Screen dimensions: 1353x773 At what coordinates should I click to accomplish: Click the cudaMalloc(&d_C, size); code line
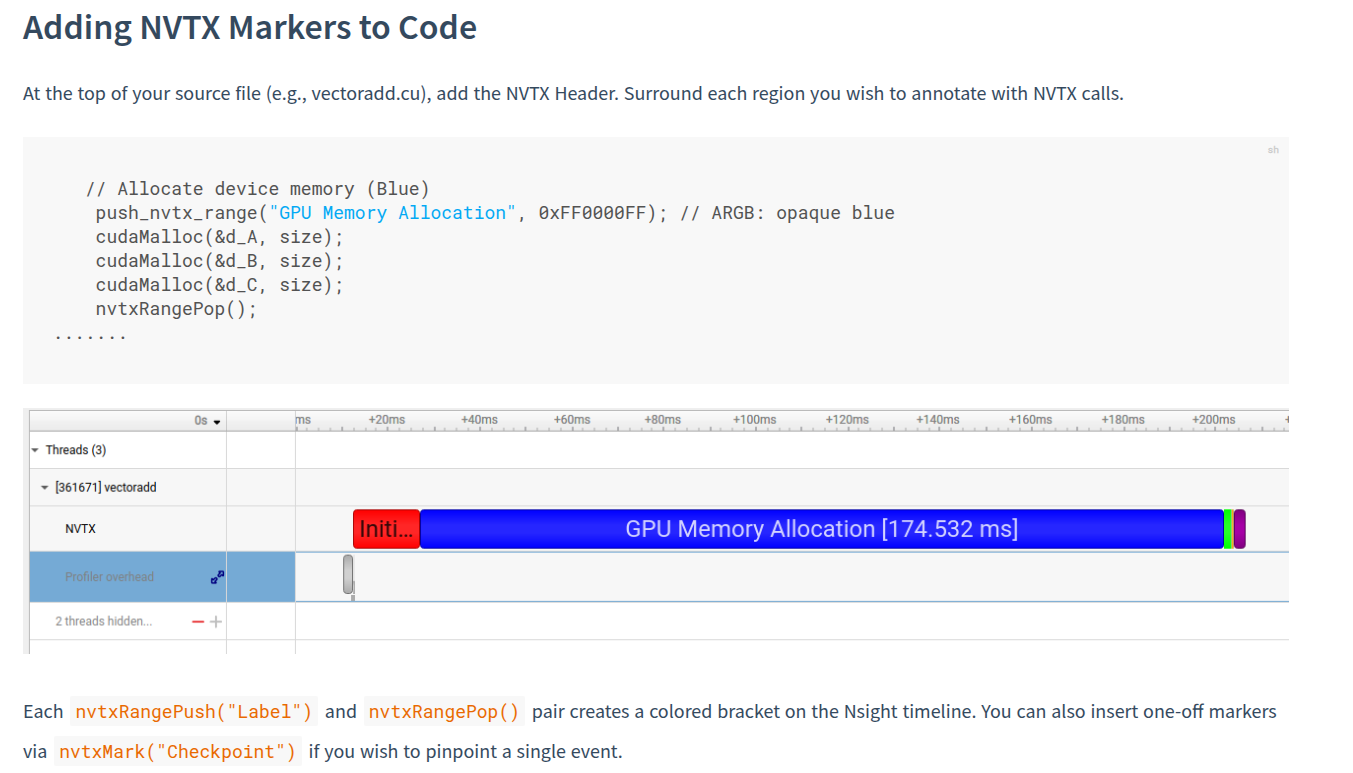220,285
